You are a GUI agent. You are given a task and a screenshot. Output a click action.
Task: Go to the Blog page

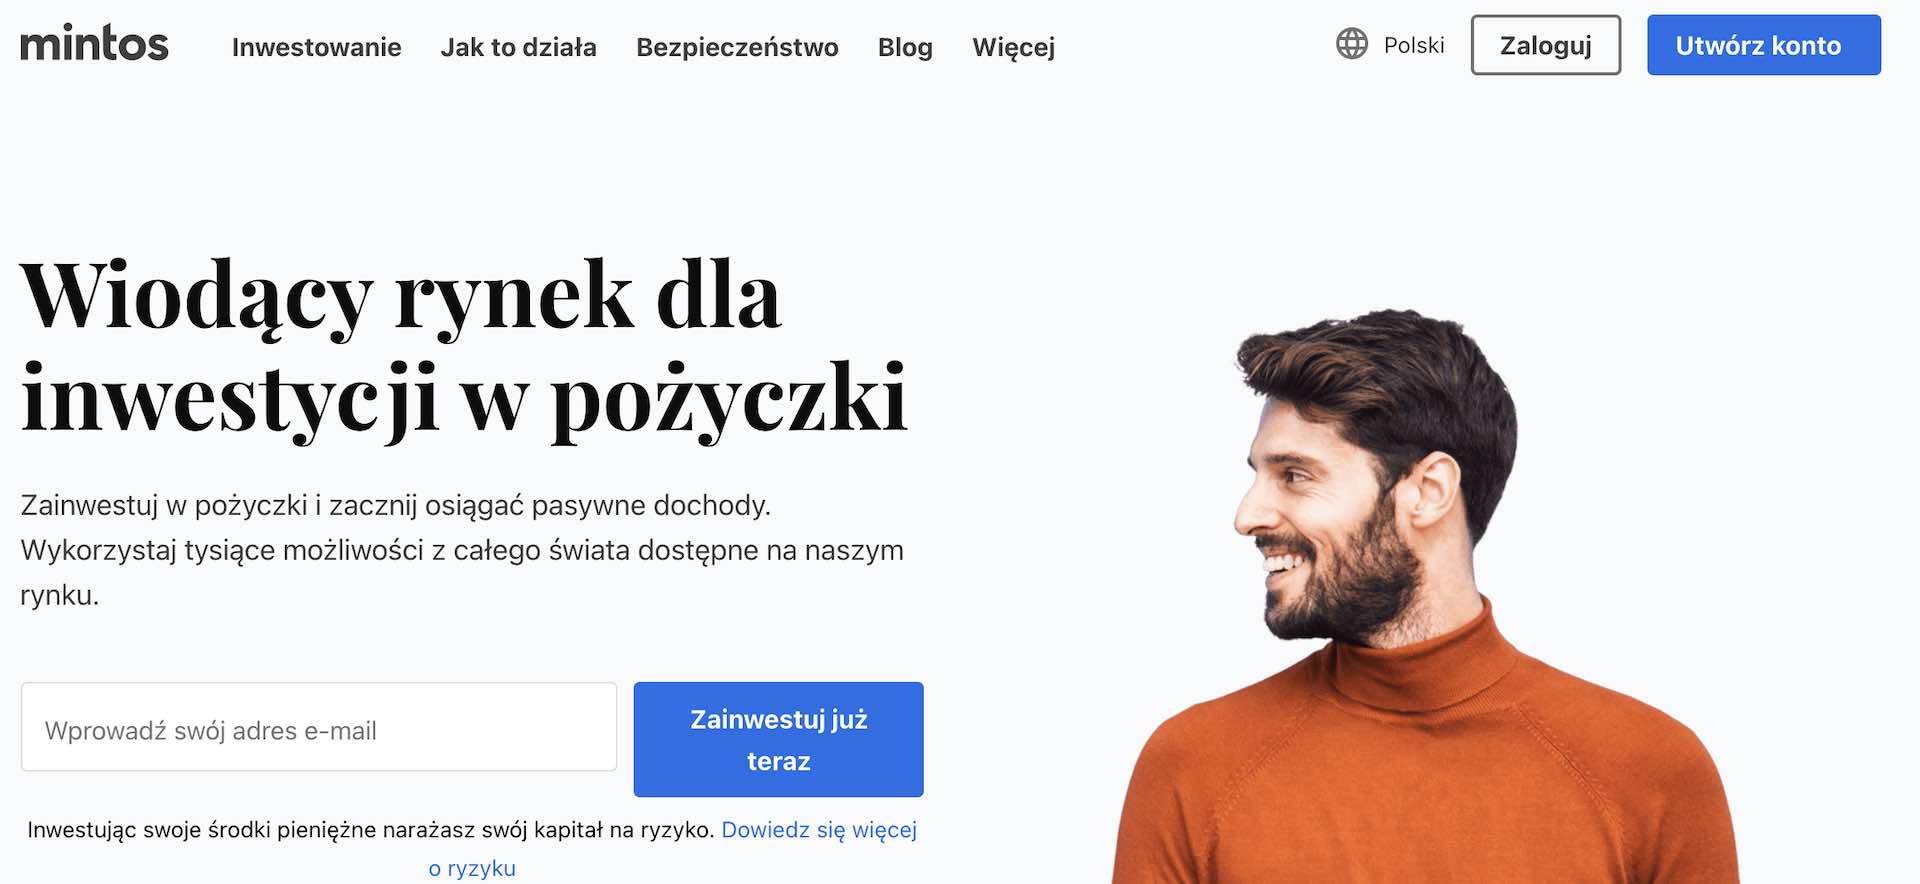click(x=905, y=47)
